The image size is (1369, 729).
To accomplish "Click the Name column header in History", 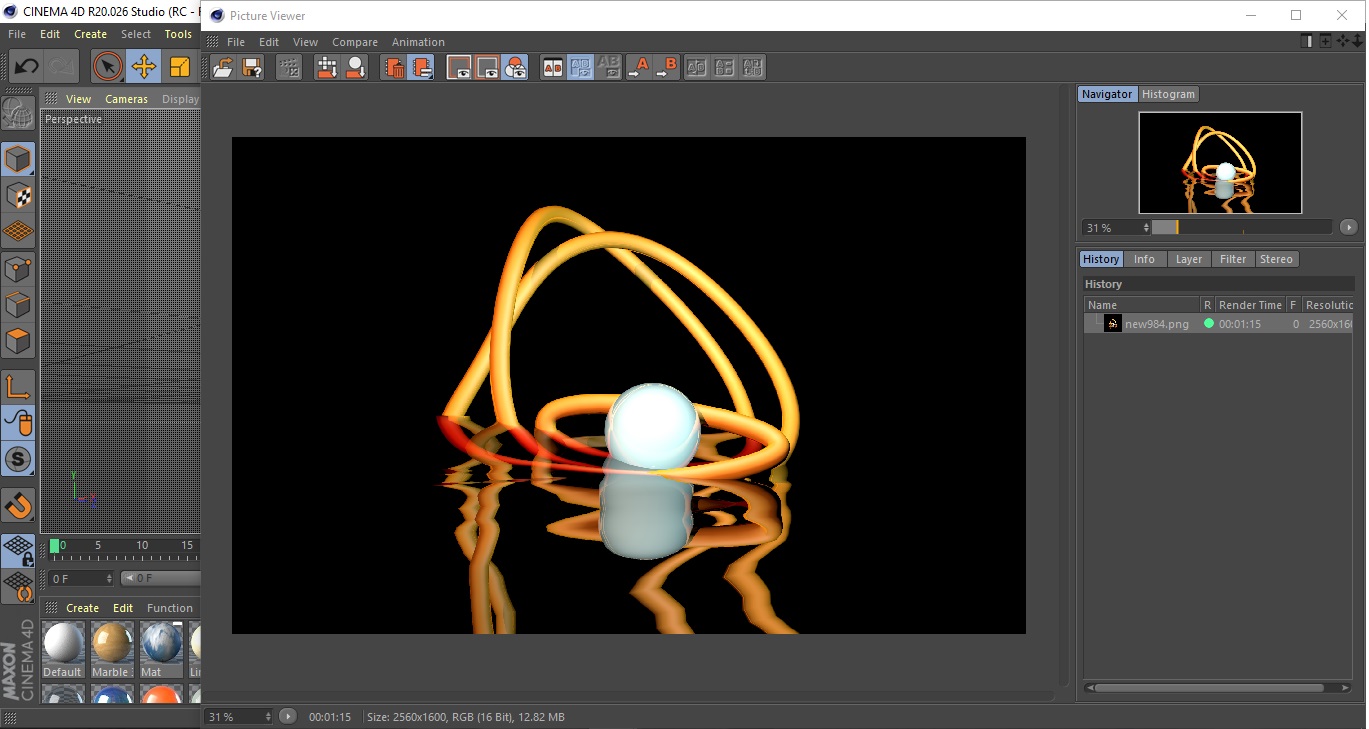I will [1142, 305].
